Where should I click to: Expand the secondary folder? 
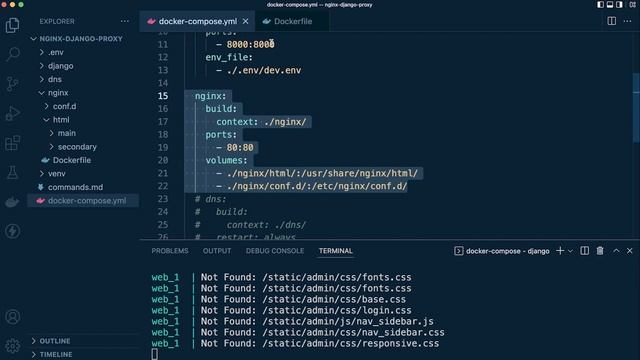[x=77, y=147]
